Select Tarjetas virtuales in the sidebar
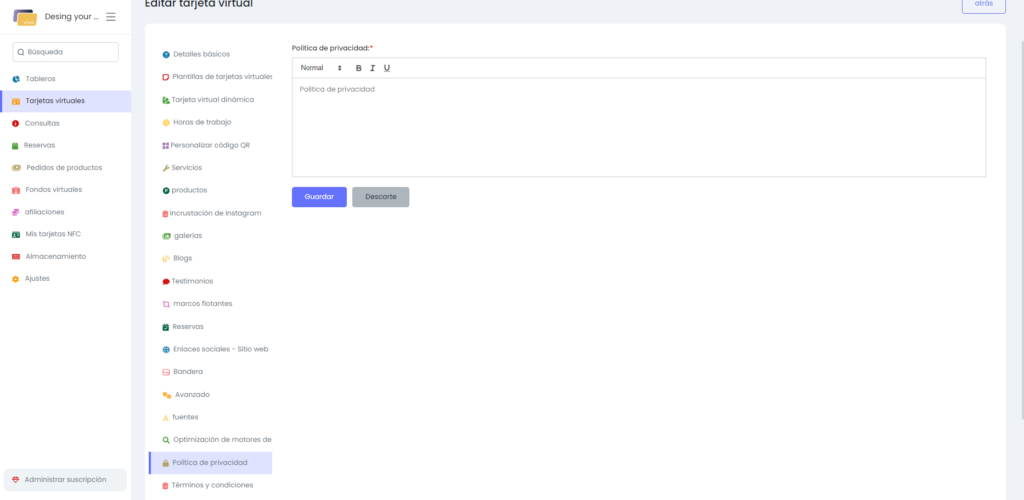 (x=55, y=101)
